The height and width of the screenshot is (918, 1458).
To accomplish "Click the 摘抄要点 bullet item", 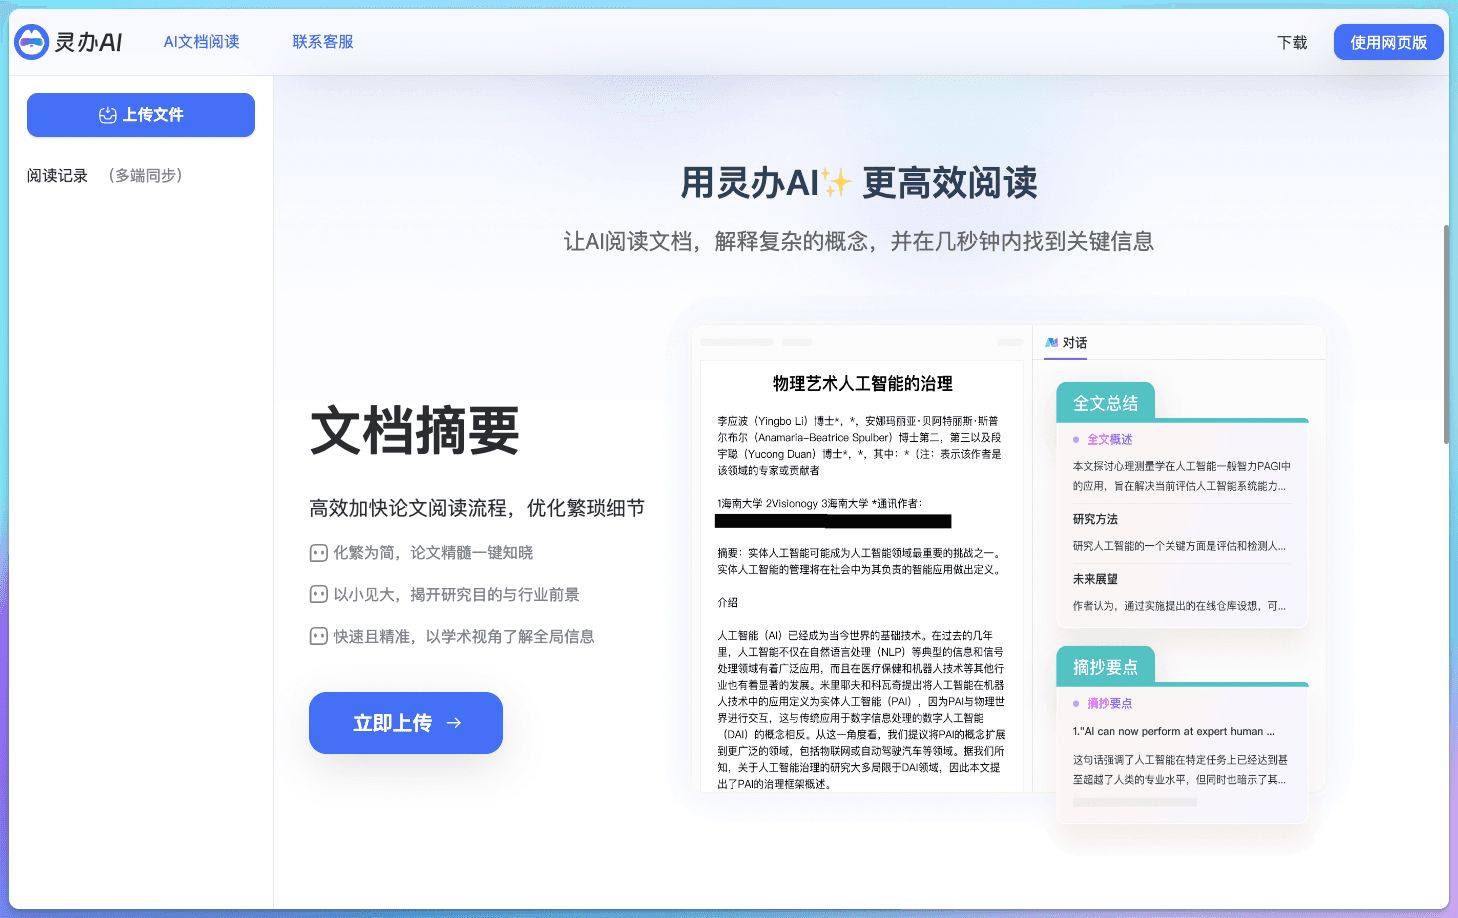I will pyautogui.click(x=1103, y=703).
